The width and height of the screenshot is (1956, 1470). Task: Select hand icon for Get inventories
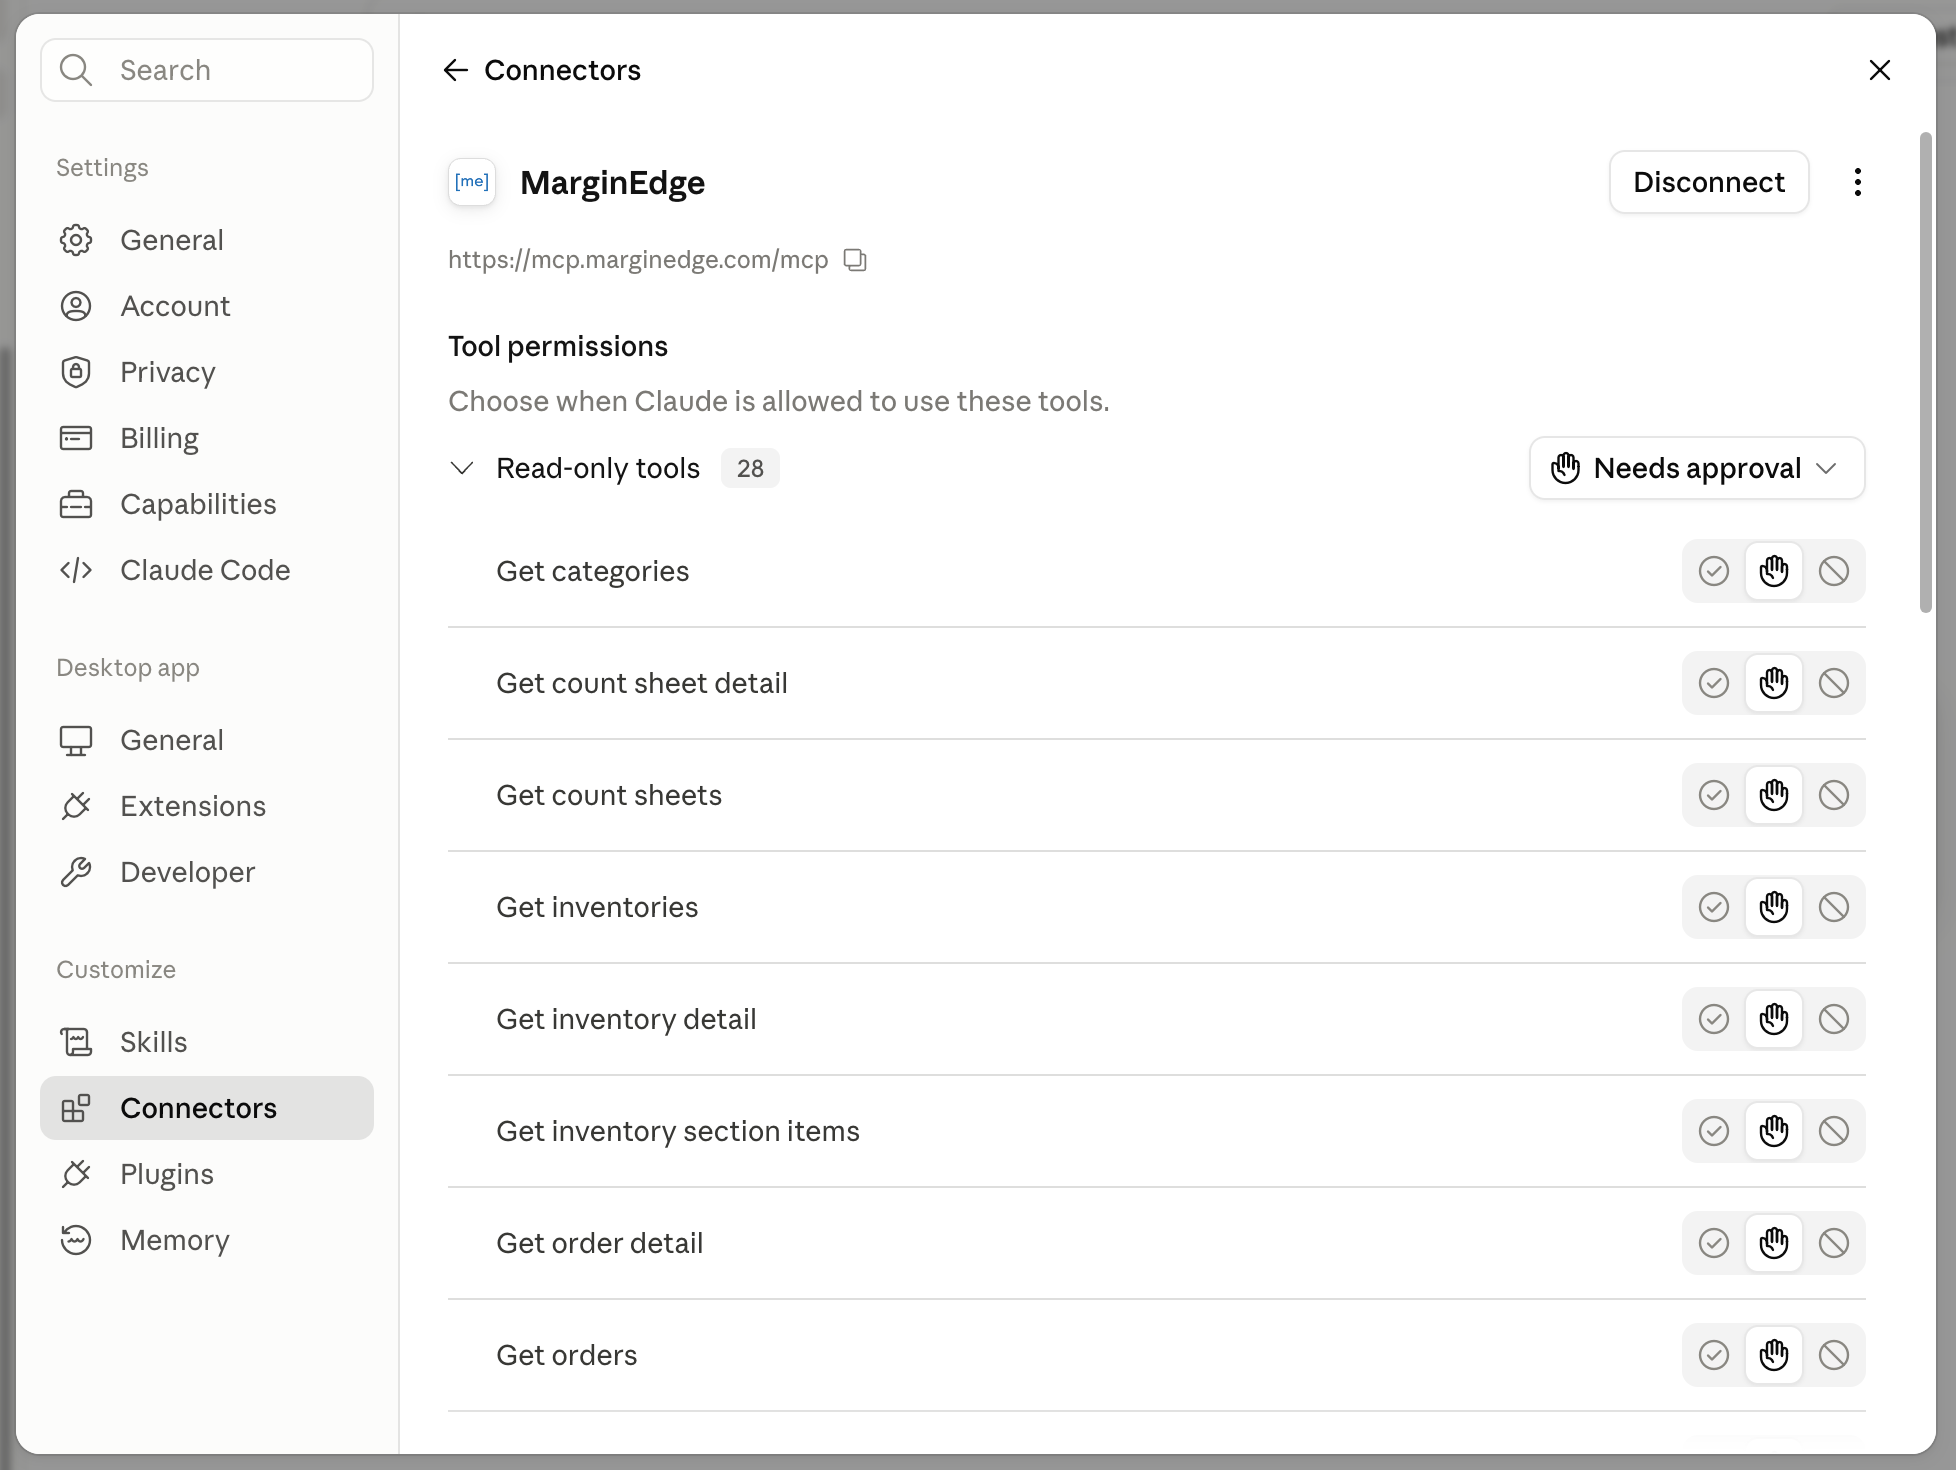(1774, 907)
